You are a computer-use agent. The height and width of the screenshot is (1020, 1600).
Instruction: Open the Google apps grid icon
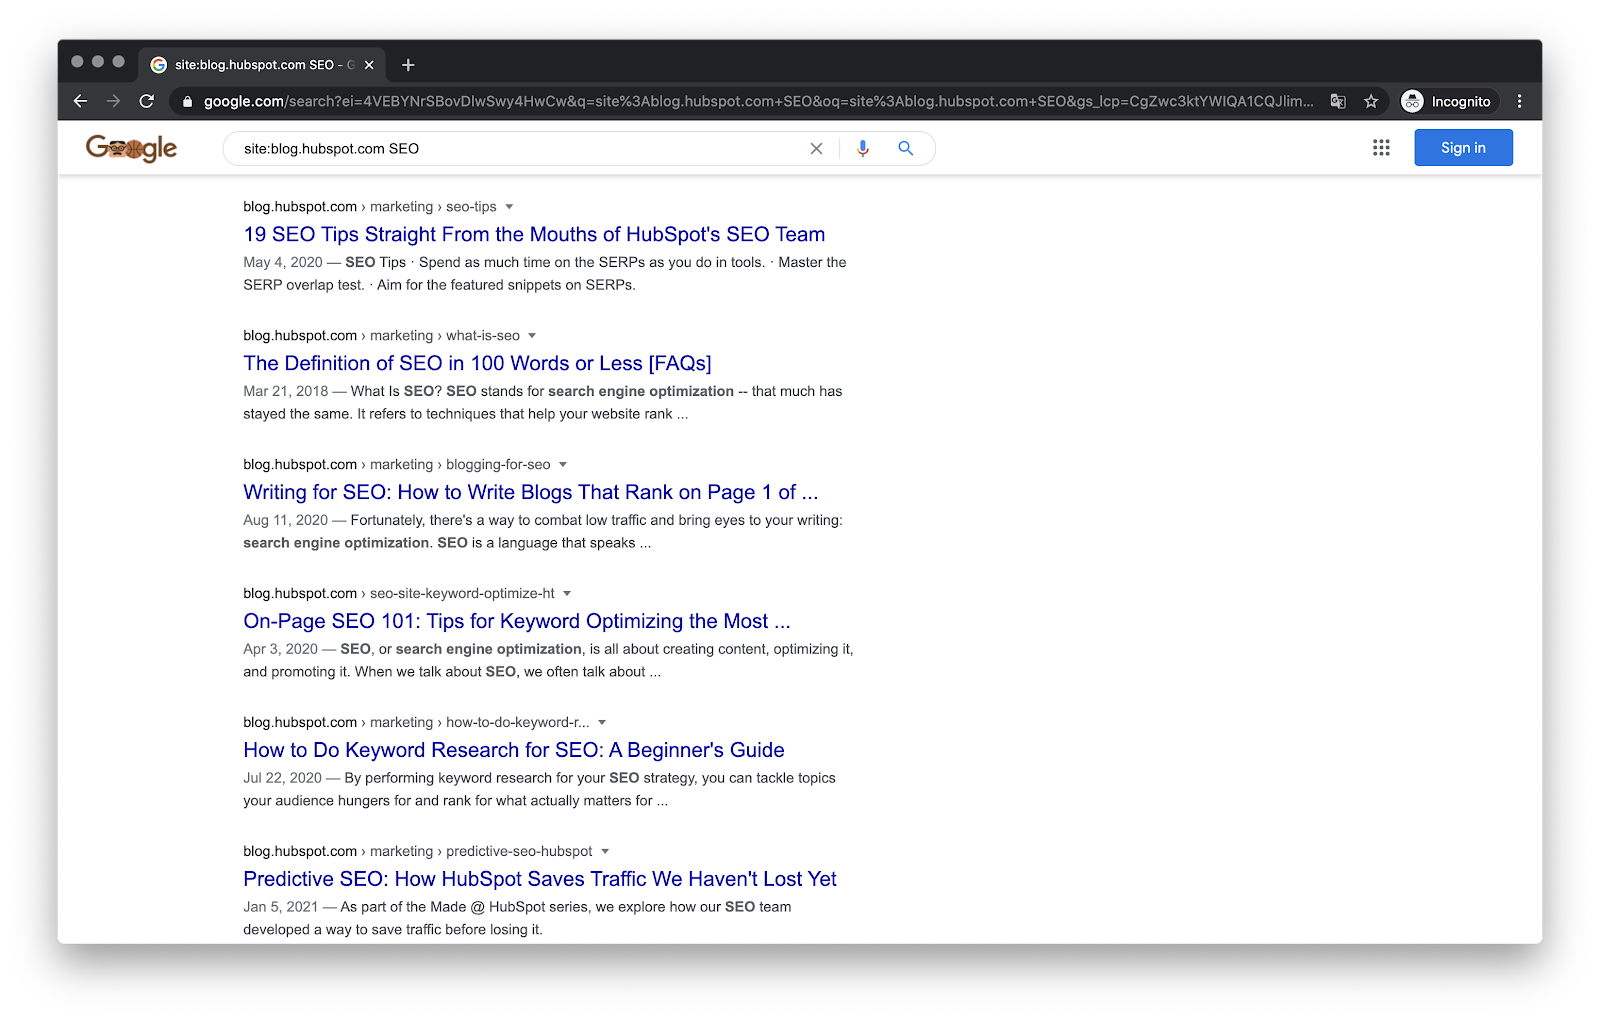pos(1381,148)
